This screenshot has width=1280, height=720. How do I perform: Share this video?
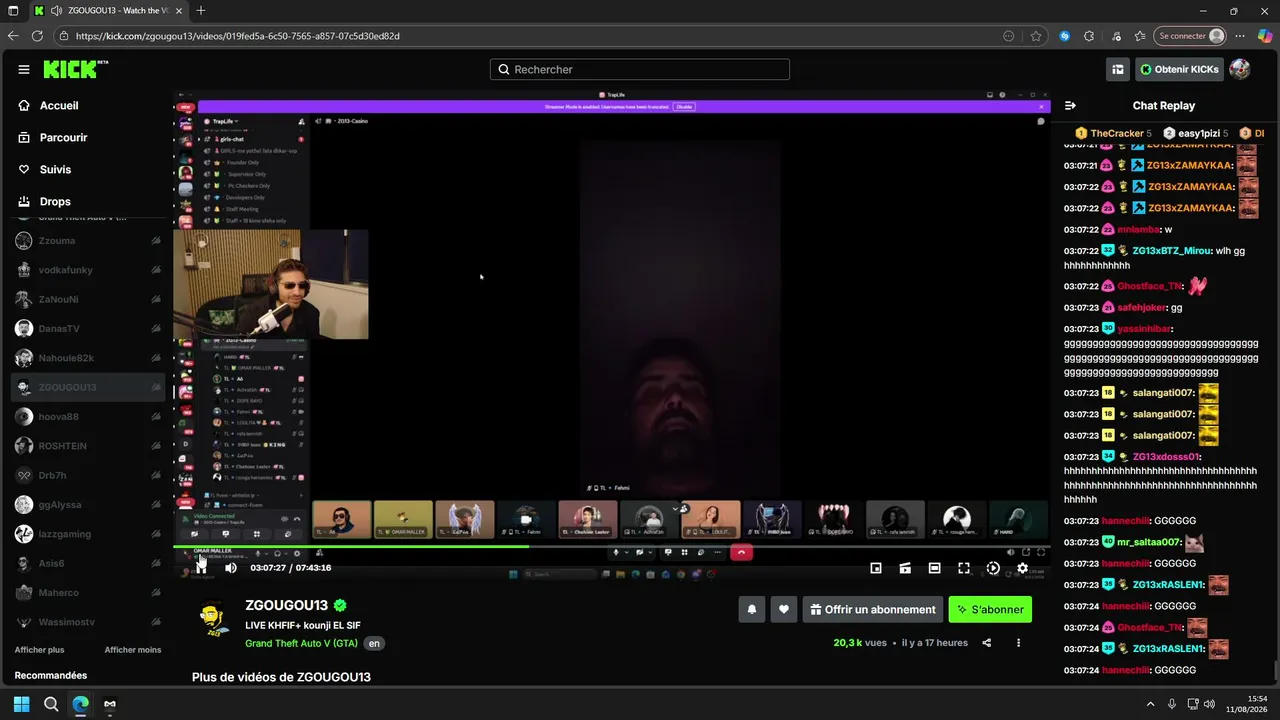987,643
